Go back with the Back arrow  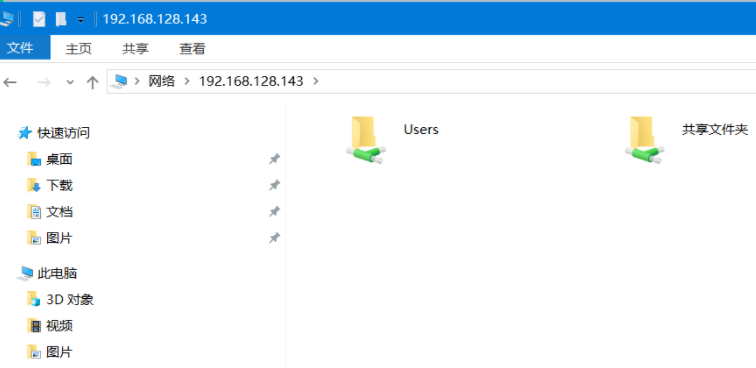click(x=10, y=82)
